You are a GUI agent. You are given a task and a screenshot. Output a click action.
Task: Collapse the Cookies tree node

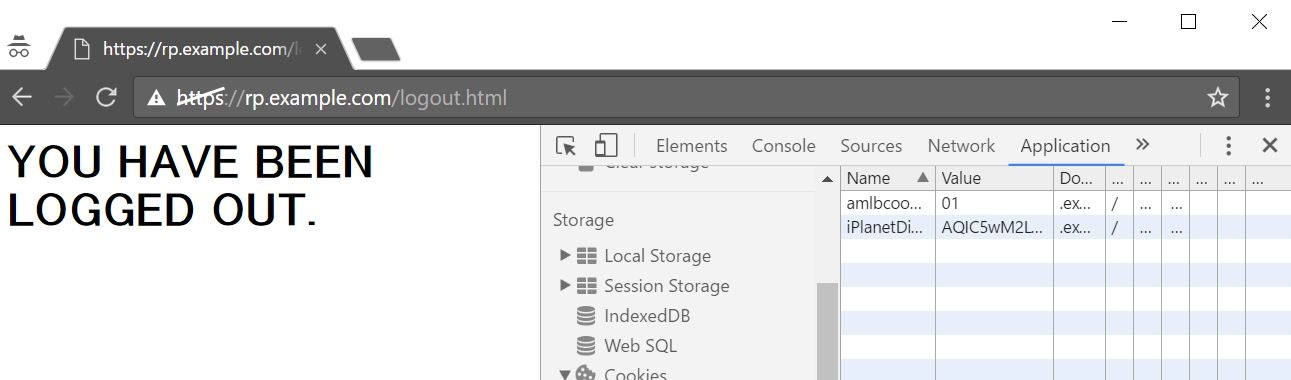565,374
